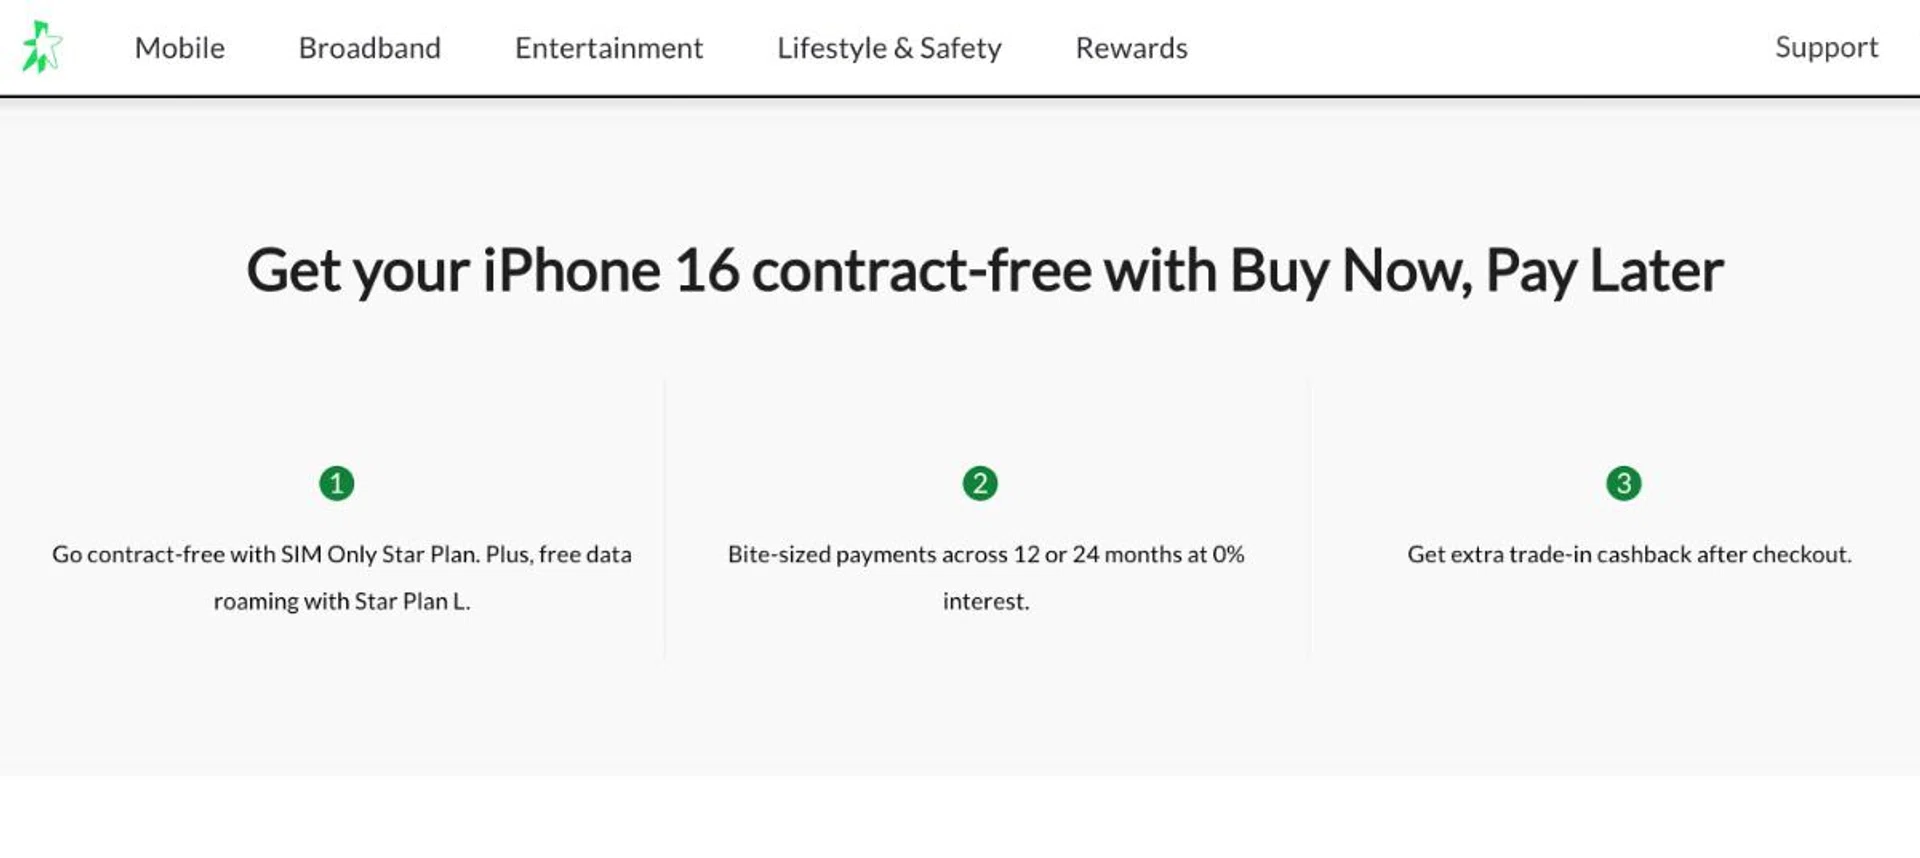Image resolution: width=1920 pixels, height=858 pixels.
Task: Click "iPhone 16" words in the headline
Action: 610,271
